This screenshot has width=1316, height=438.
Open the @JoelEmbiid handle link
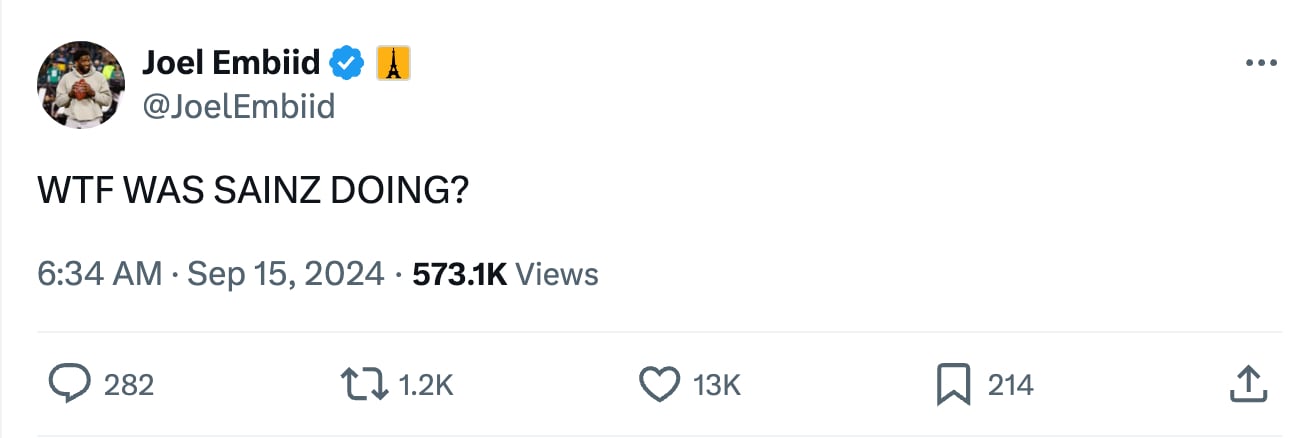coord(239,105)
